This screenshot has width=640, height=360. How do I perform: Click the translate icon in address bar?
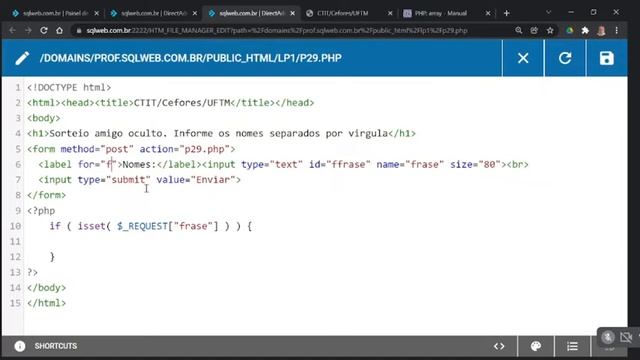click(x=534, y=30)
